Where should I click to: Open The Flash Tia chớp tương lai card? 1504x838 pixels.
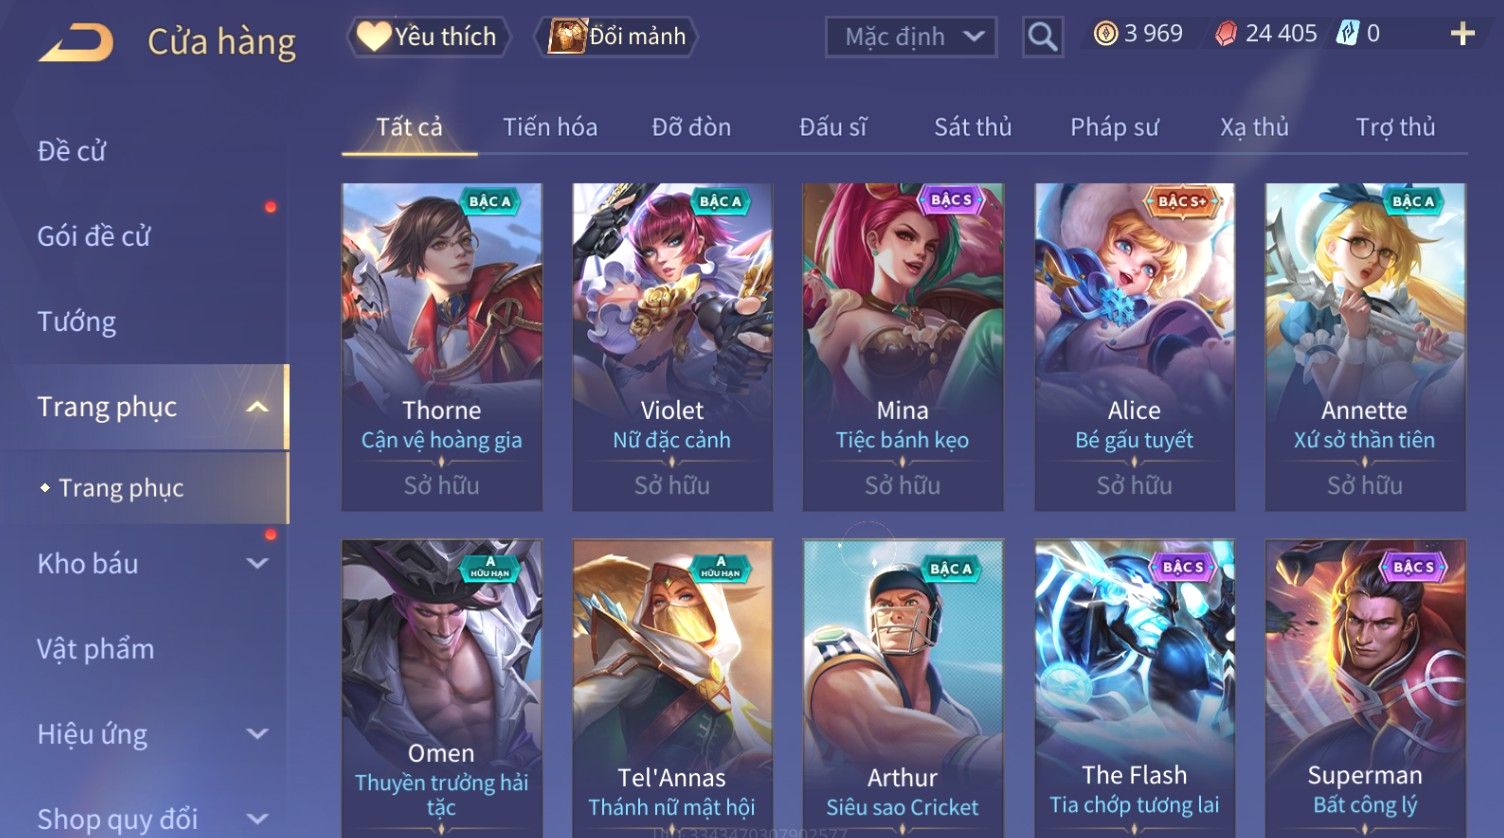coord(1134,688)
